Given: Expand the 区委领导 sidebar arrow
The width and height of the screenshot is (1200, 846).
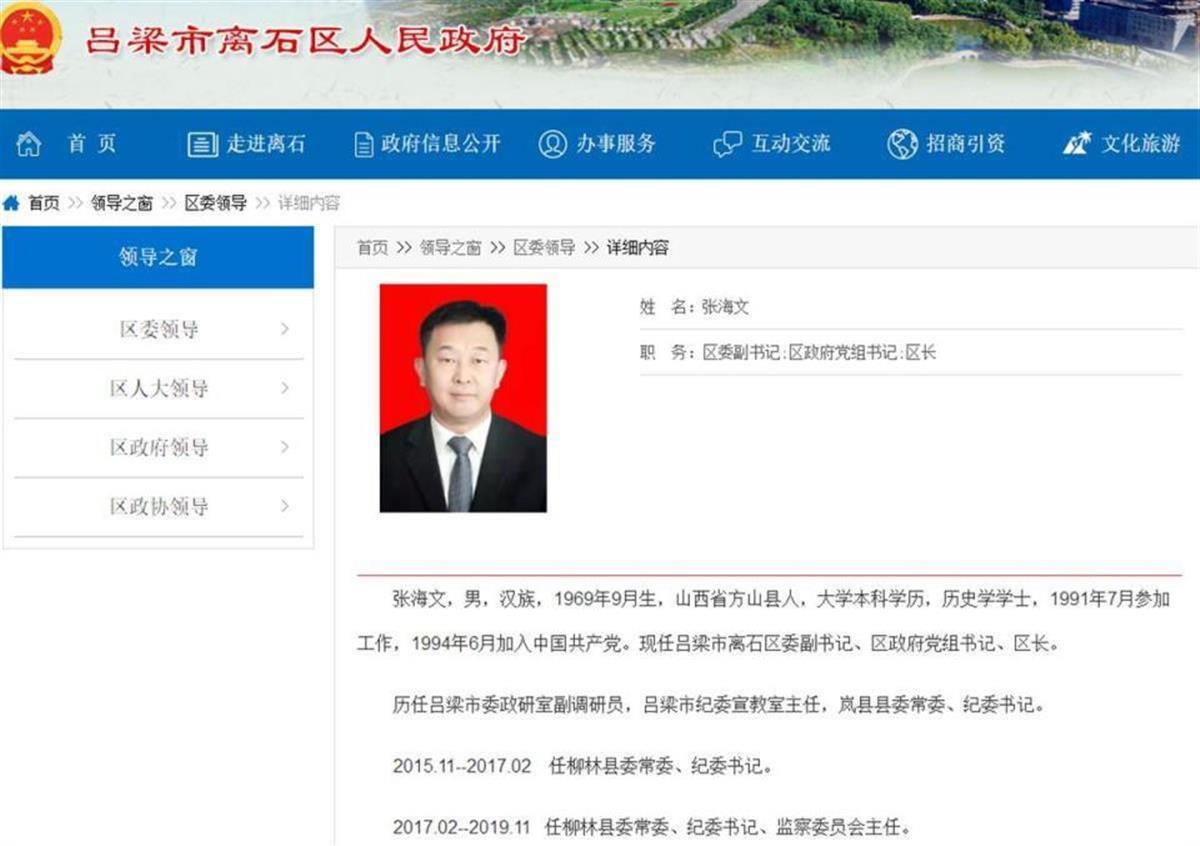Looking at the screenshot, I should pos(285,329).
